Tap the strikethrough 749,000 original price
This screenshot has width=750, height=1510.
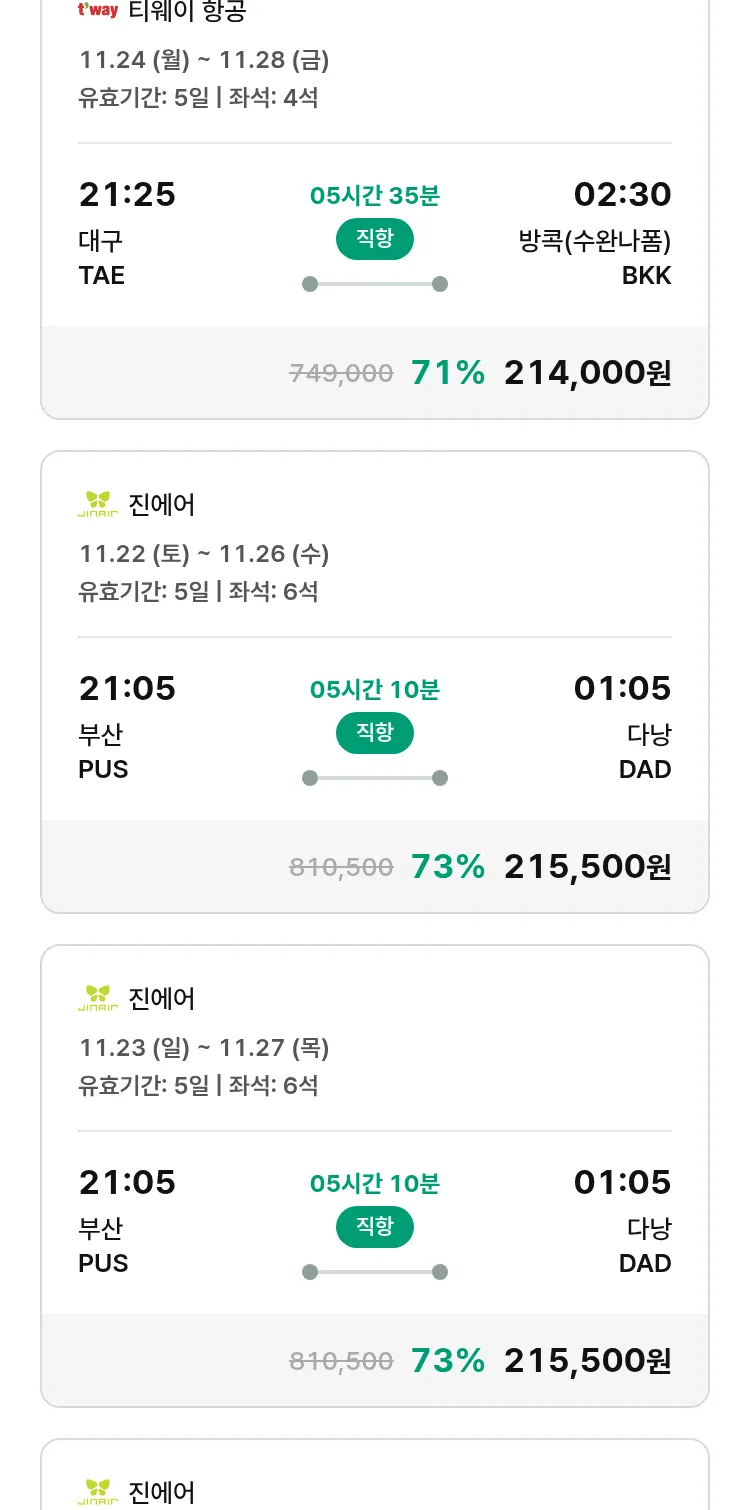tap(341, 374)
